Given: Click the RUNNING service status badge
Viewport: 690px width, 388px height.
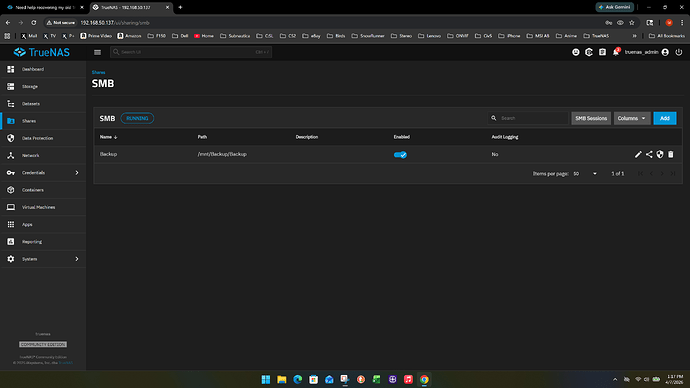Looking at the screenshot, I should pyautogui.click(x=137, y=118).
